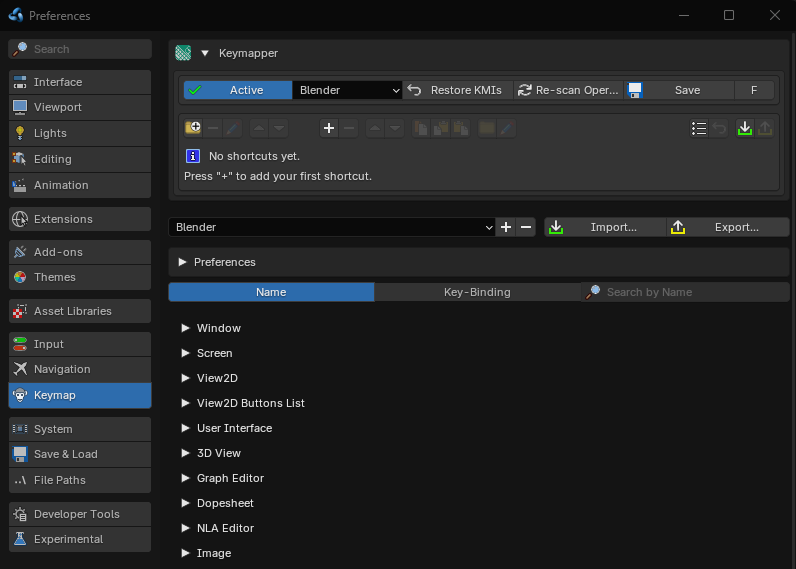Click the Search by Name field
This screenshot has height=569, width=796.
685,292
